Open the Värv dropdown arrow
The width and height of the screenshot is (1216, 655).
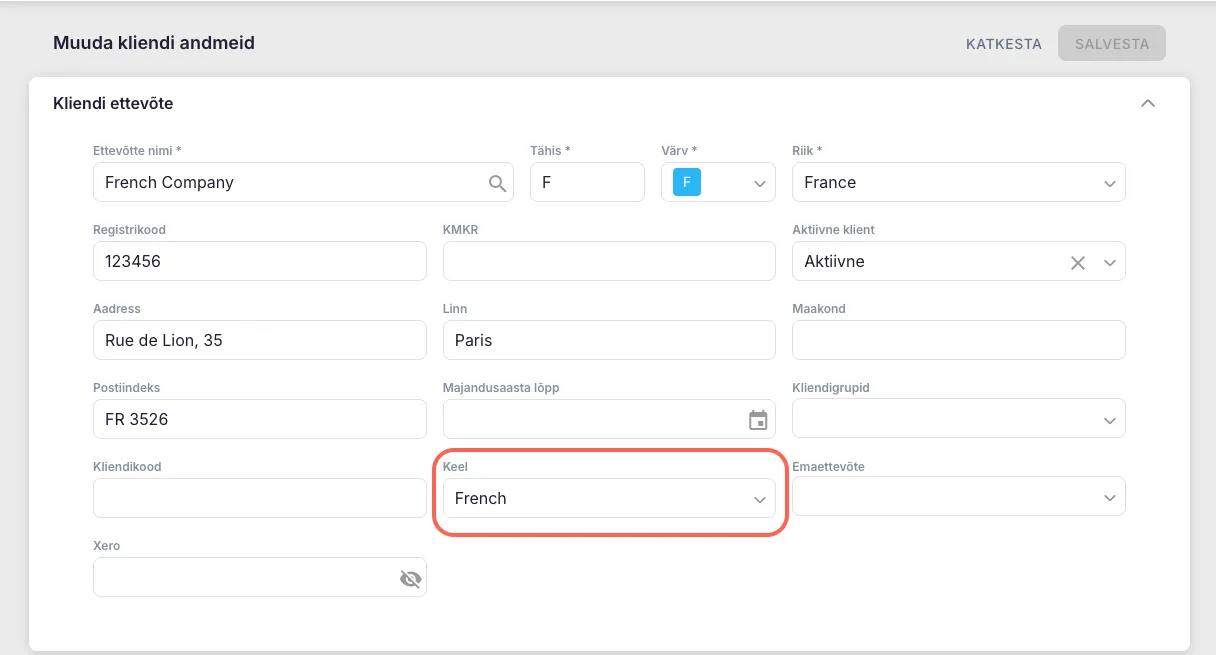pos(759,184)
